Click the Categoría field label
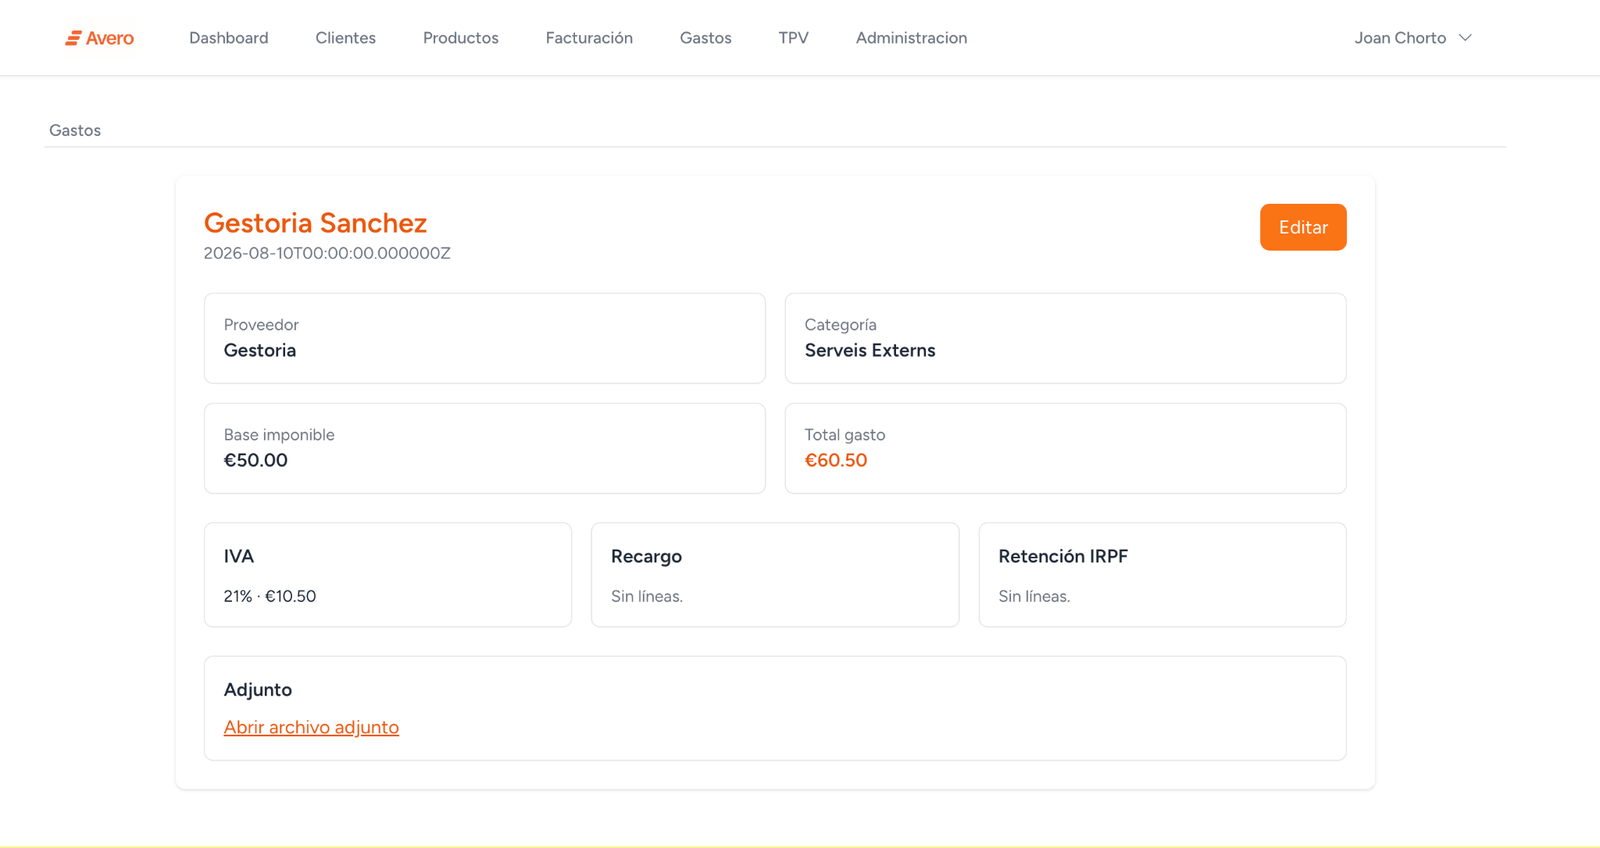 (x=841, y=325)
